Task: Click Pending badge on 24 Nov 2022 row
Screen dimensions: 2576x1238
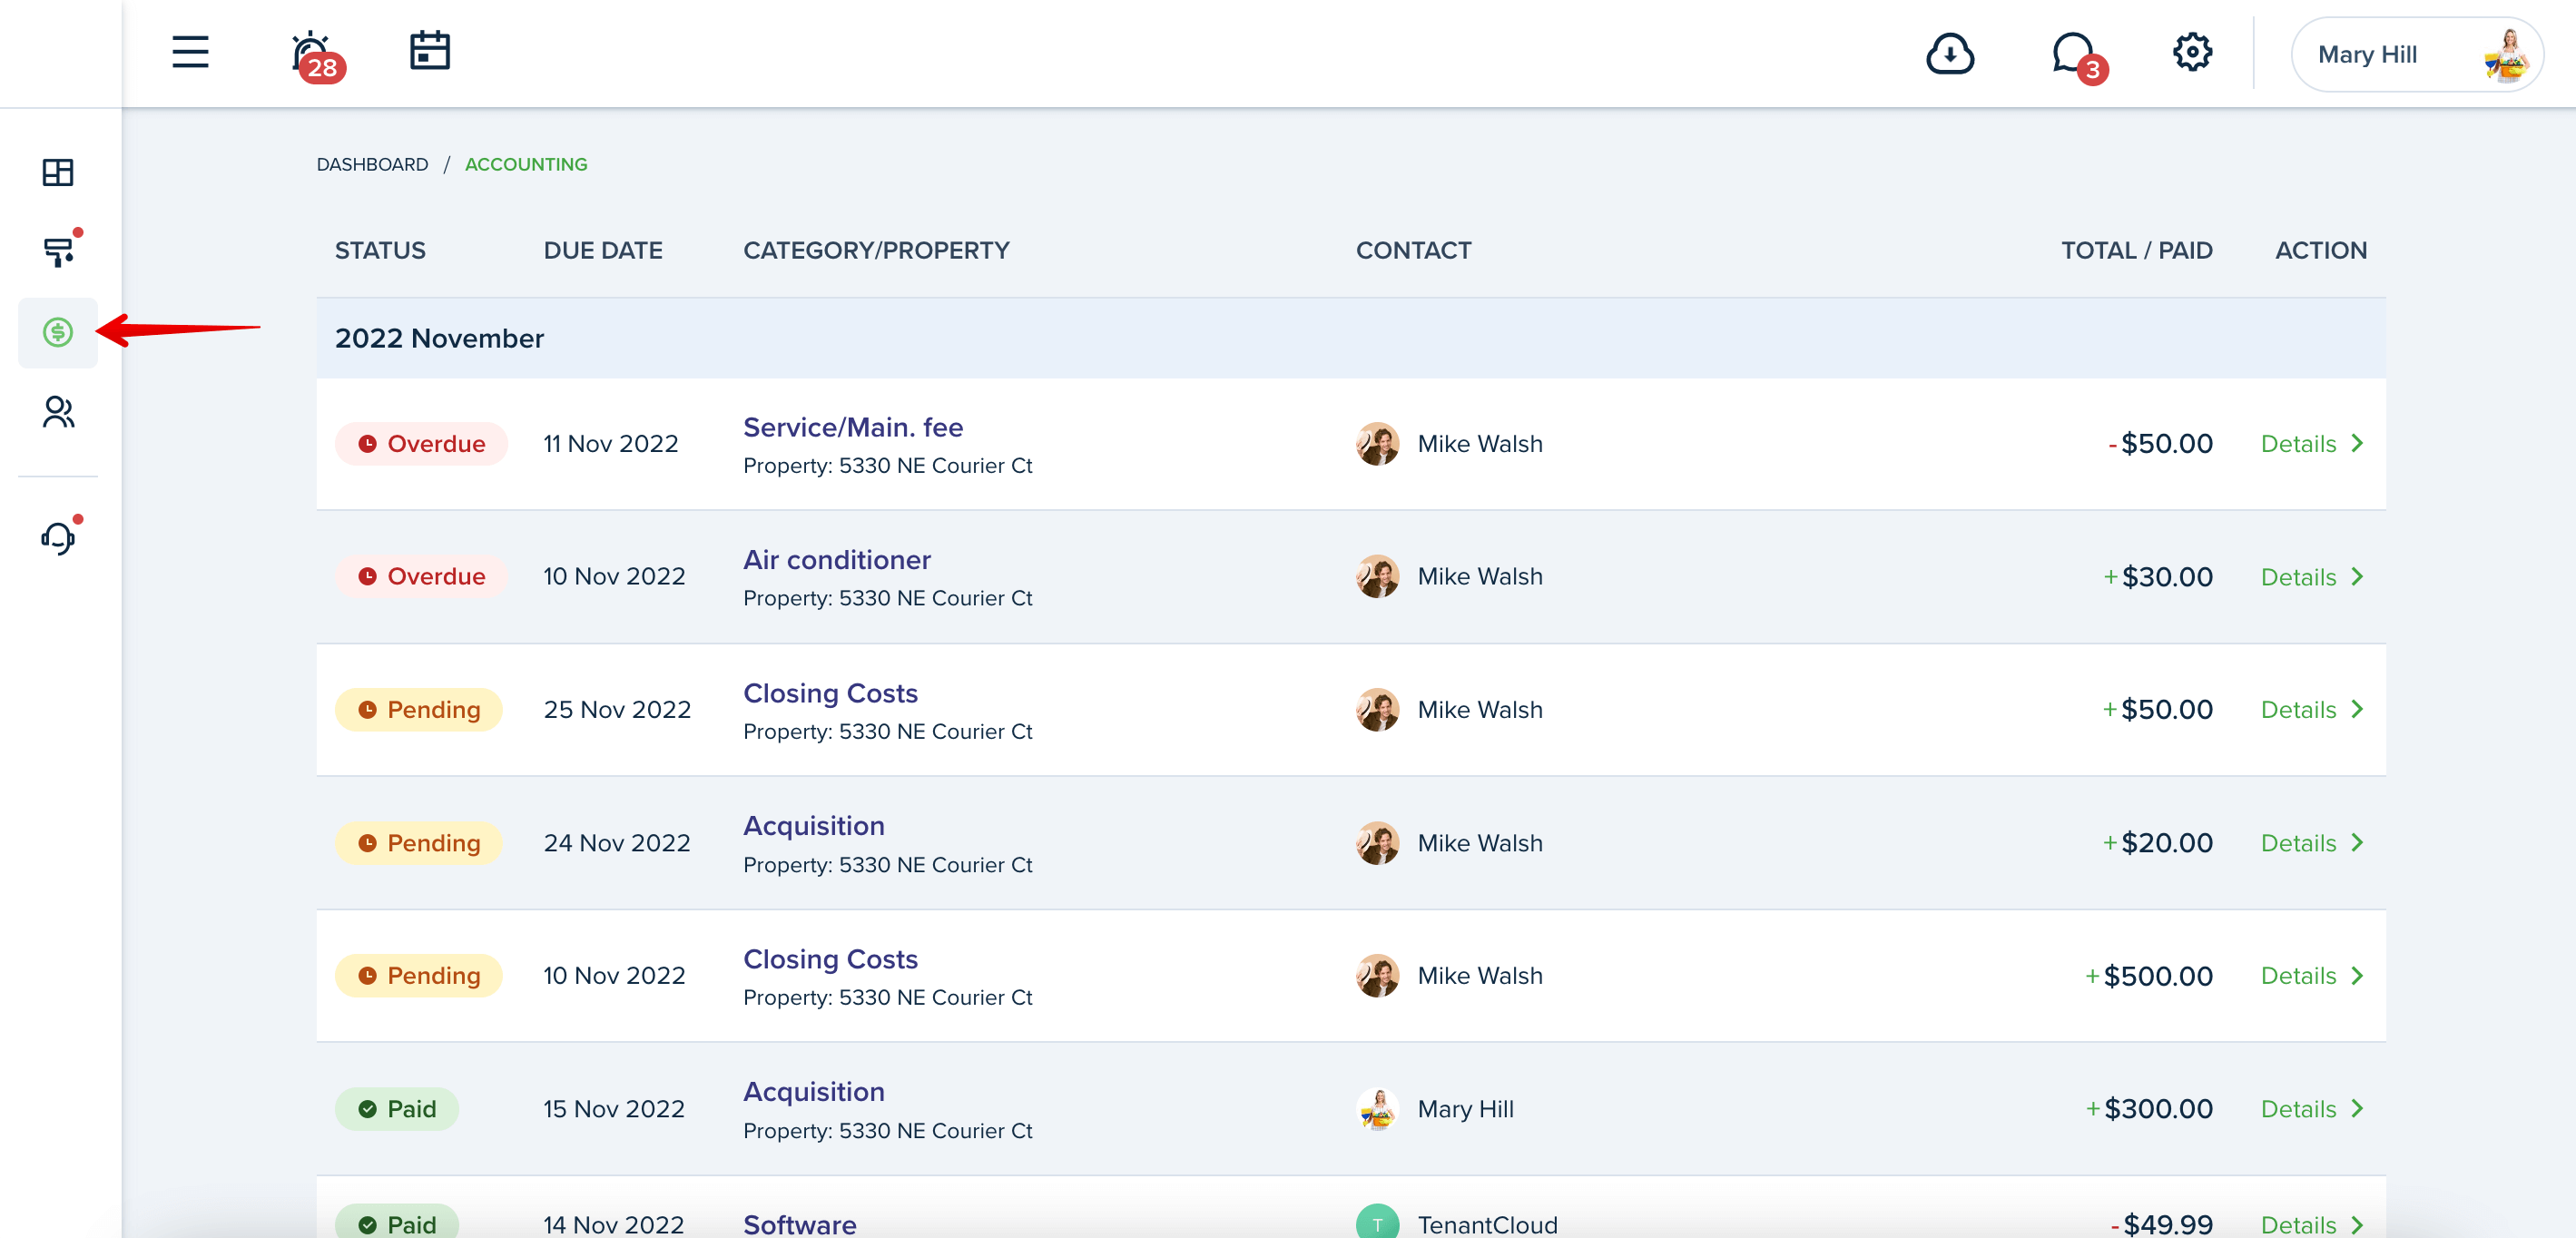Action: click(x=418, y=843)
